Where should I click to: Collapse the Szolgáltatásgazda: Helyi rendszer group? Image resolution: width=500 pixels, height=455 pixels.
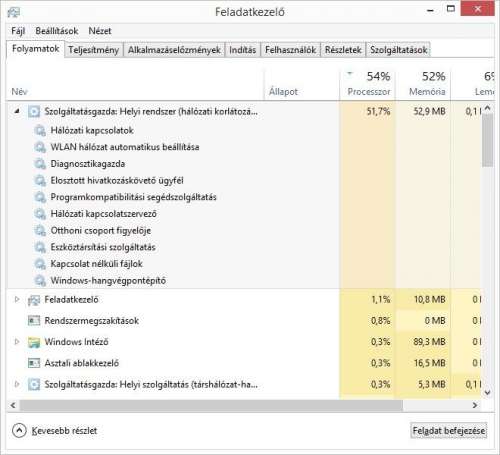pos(17,111)
